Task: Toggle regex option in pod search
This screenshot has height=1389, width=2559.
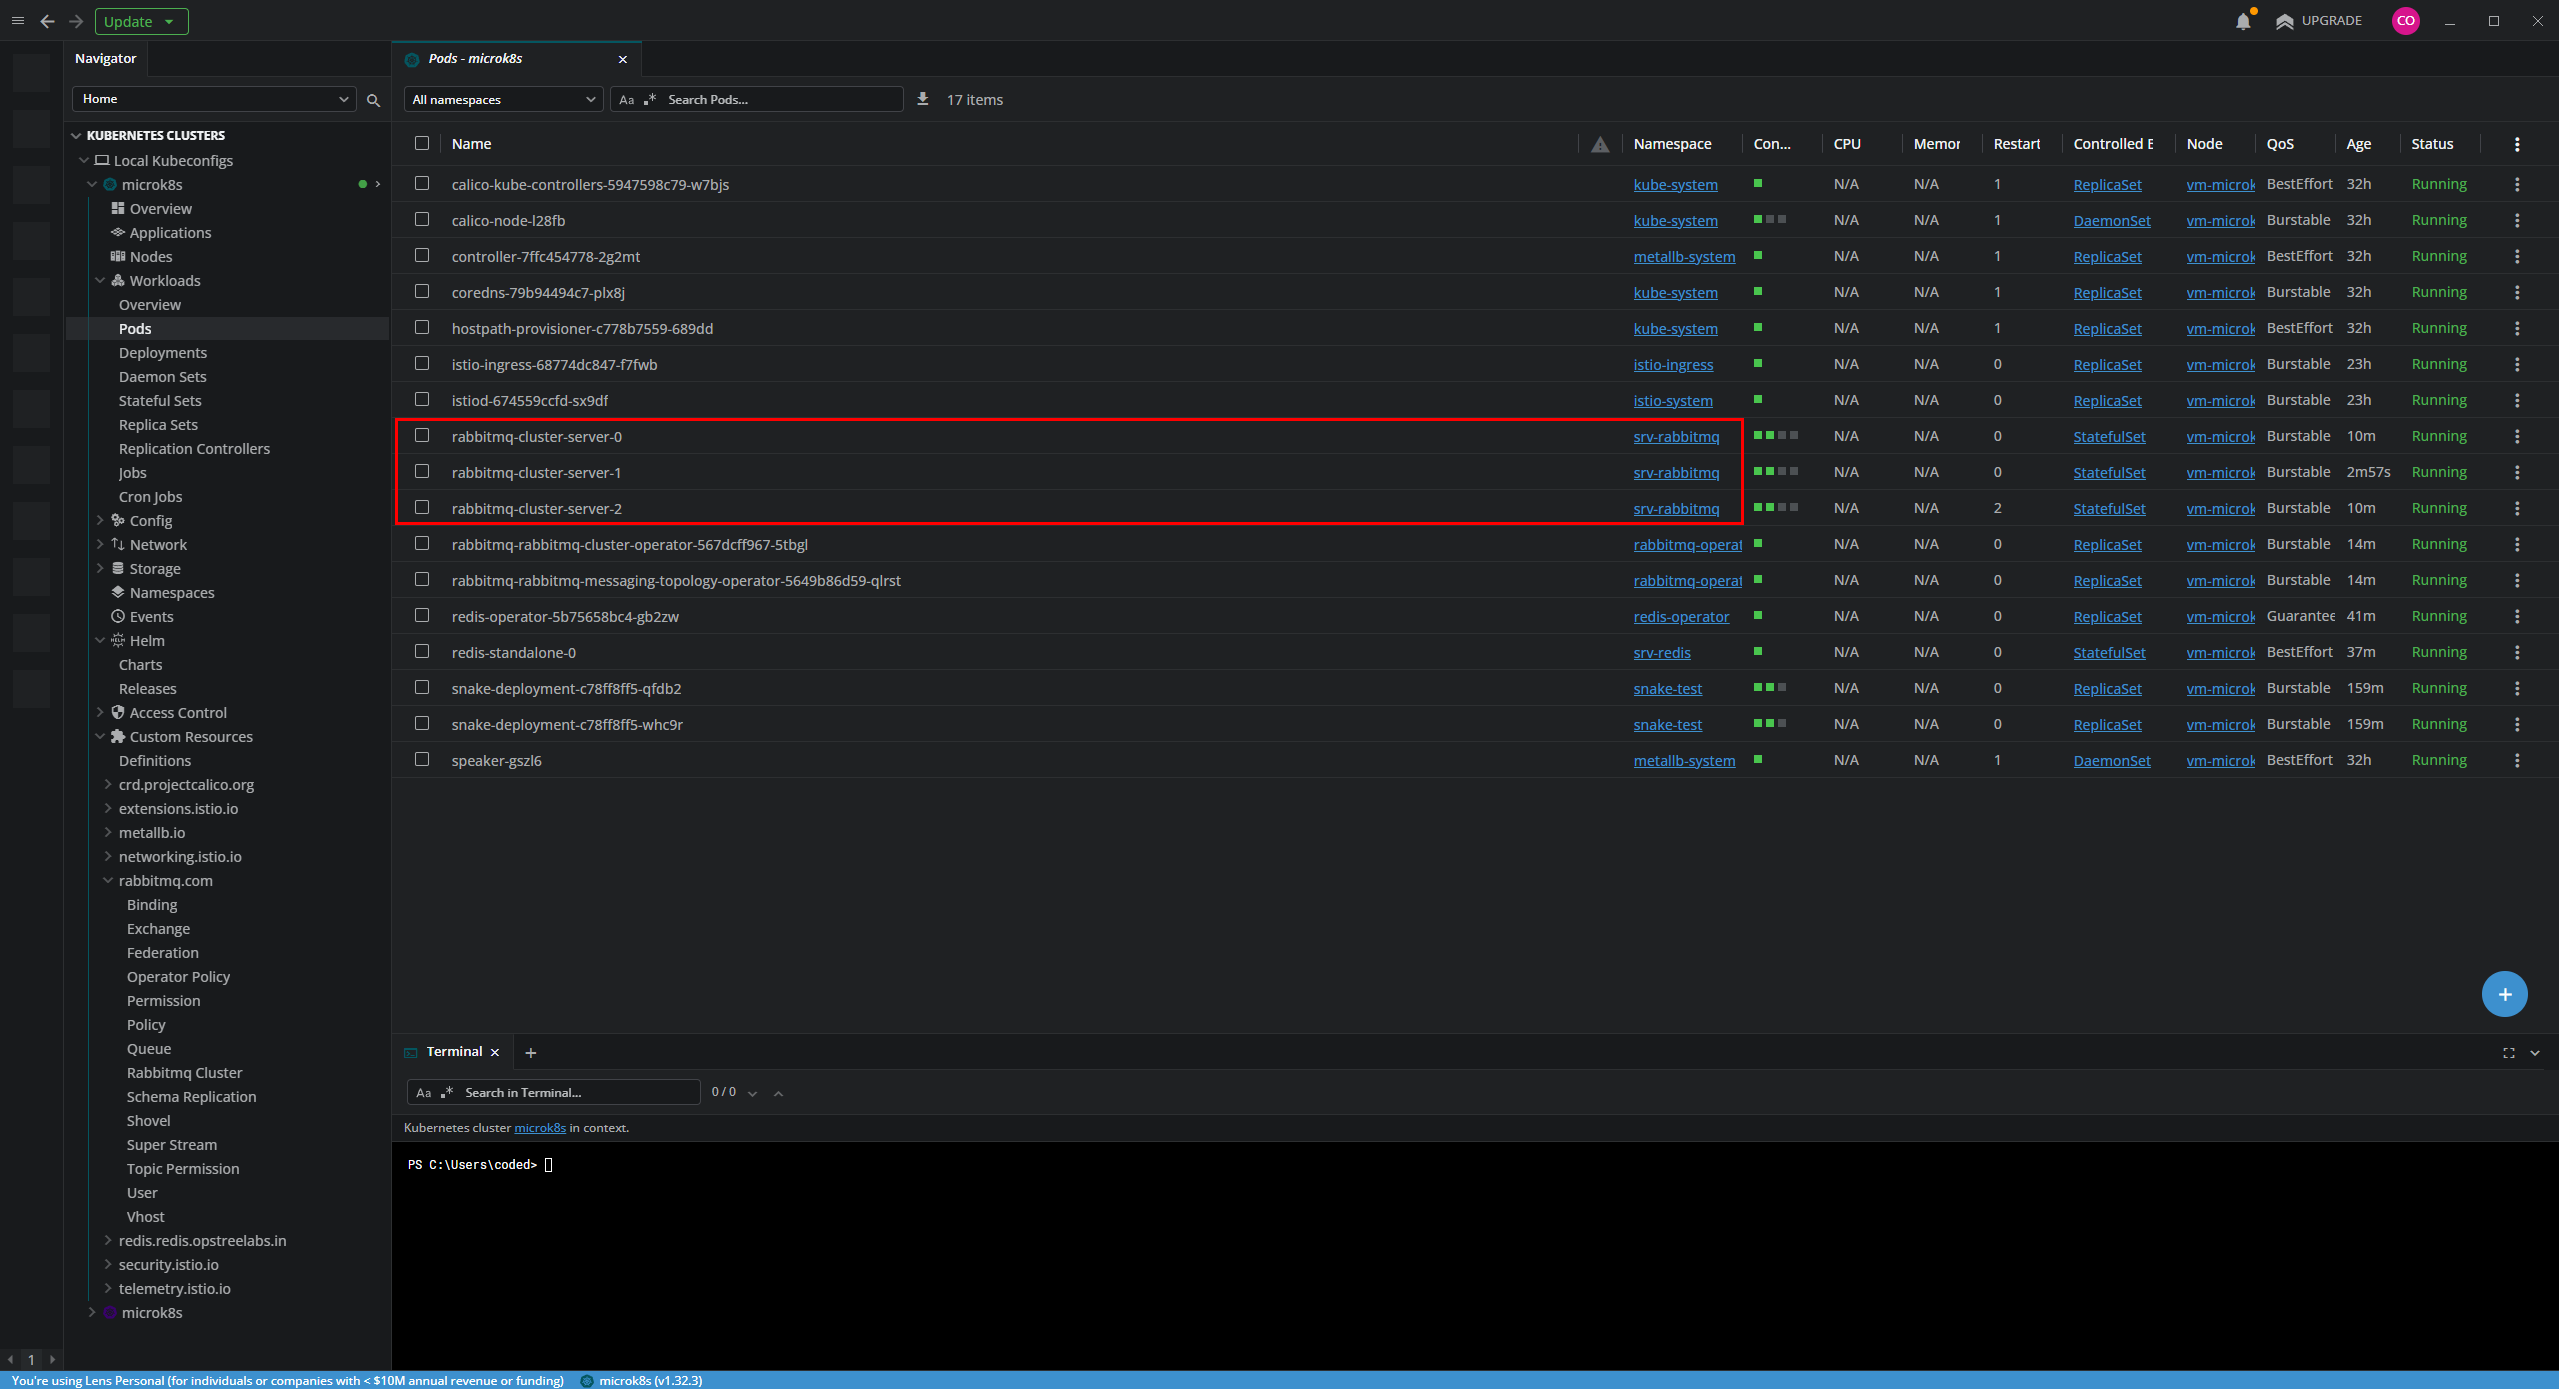Action: coord(650,100)
